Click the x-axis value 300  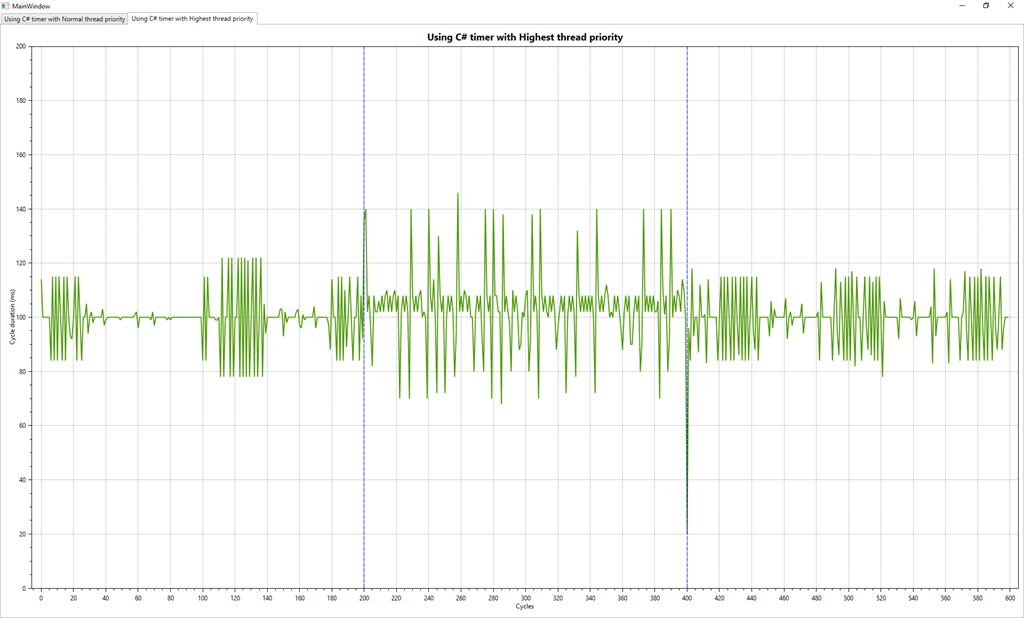point(526,598)
